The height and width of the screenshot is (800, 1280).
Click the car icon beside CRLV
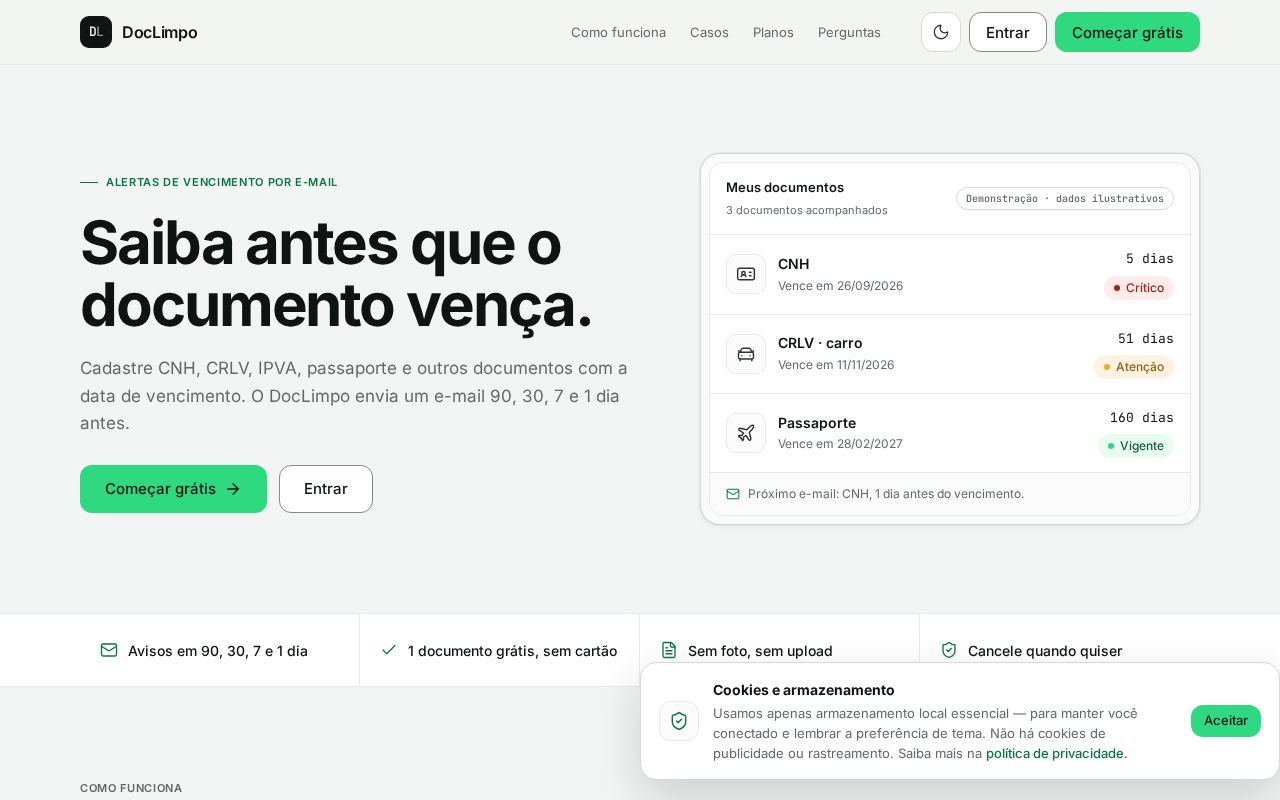[x=746, y=354]
